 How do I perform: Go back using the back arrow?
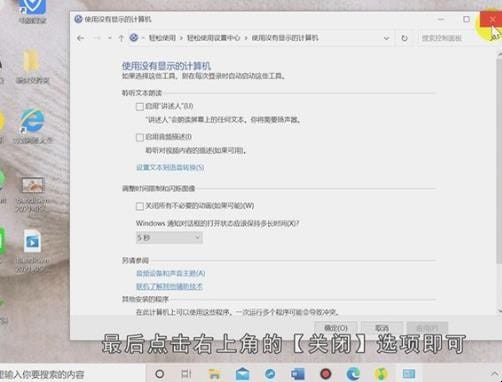[80, 38]
